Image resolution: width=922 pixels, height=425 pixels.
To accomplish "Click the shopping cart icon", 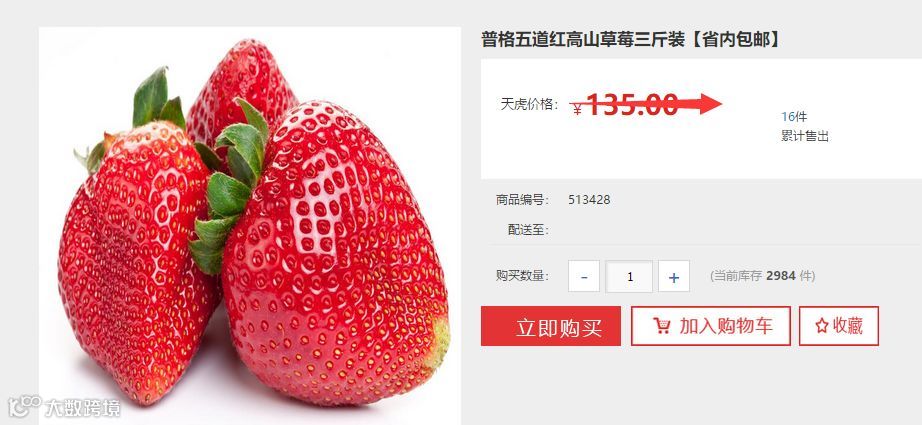I will tap(662, 326).
